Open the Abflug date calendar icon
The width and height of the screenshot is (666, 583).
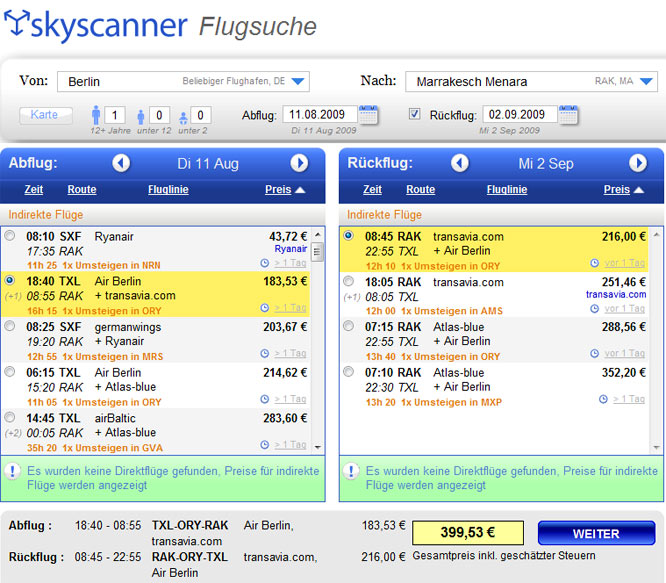pyautogui.click(x=368, y=115)
